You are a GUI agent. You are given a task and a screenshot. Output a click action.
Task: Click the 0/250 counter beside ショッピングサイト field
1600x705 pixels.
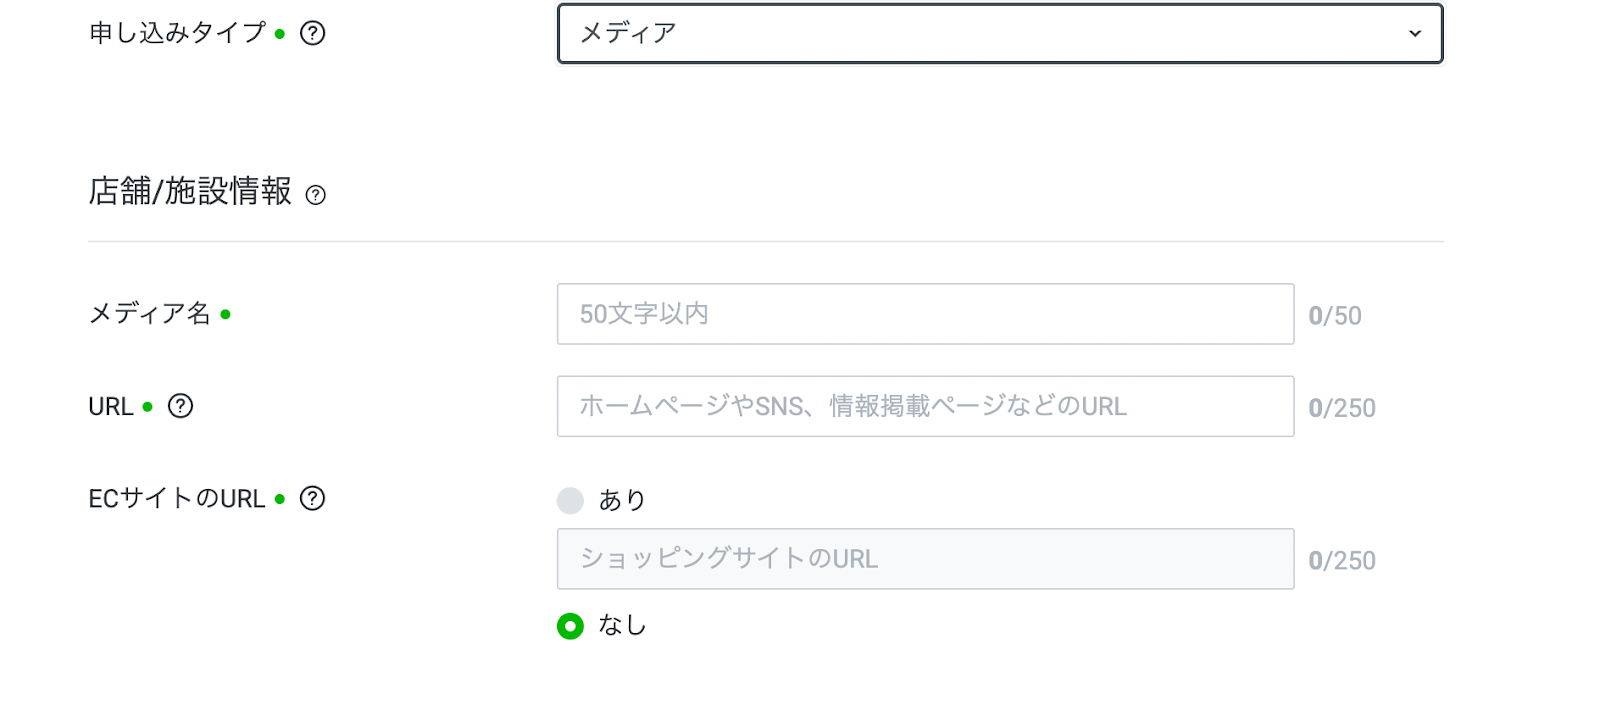tap(1341, 561)
